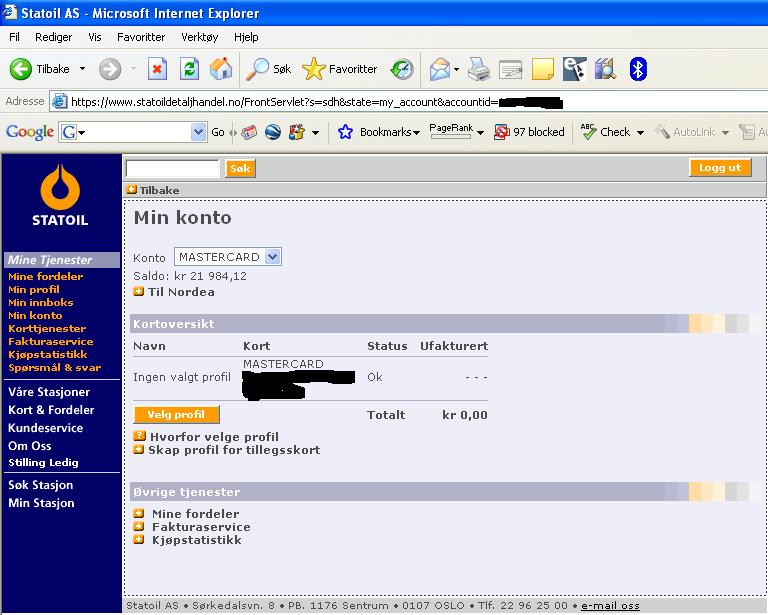Click the Bluetooth icon in toolbar

[638, 69]
